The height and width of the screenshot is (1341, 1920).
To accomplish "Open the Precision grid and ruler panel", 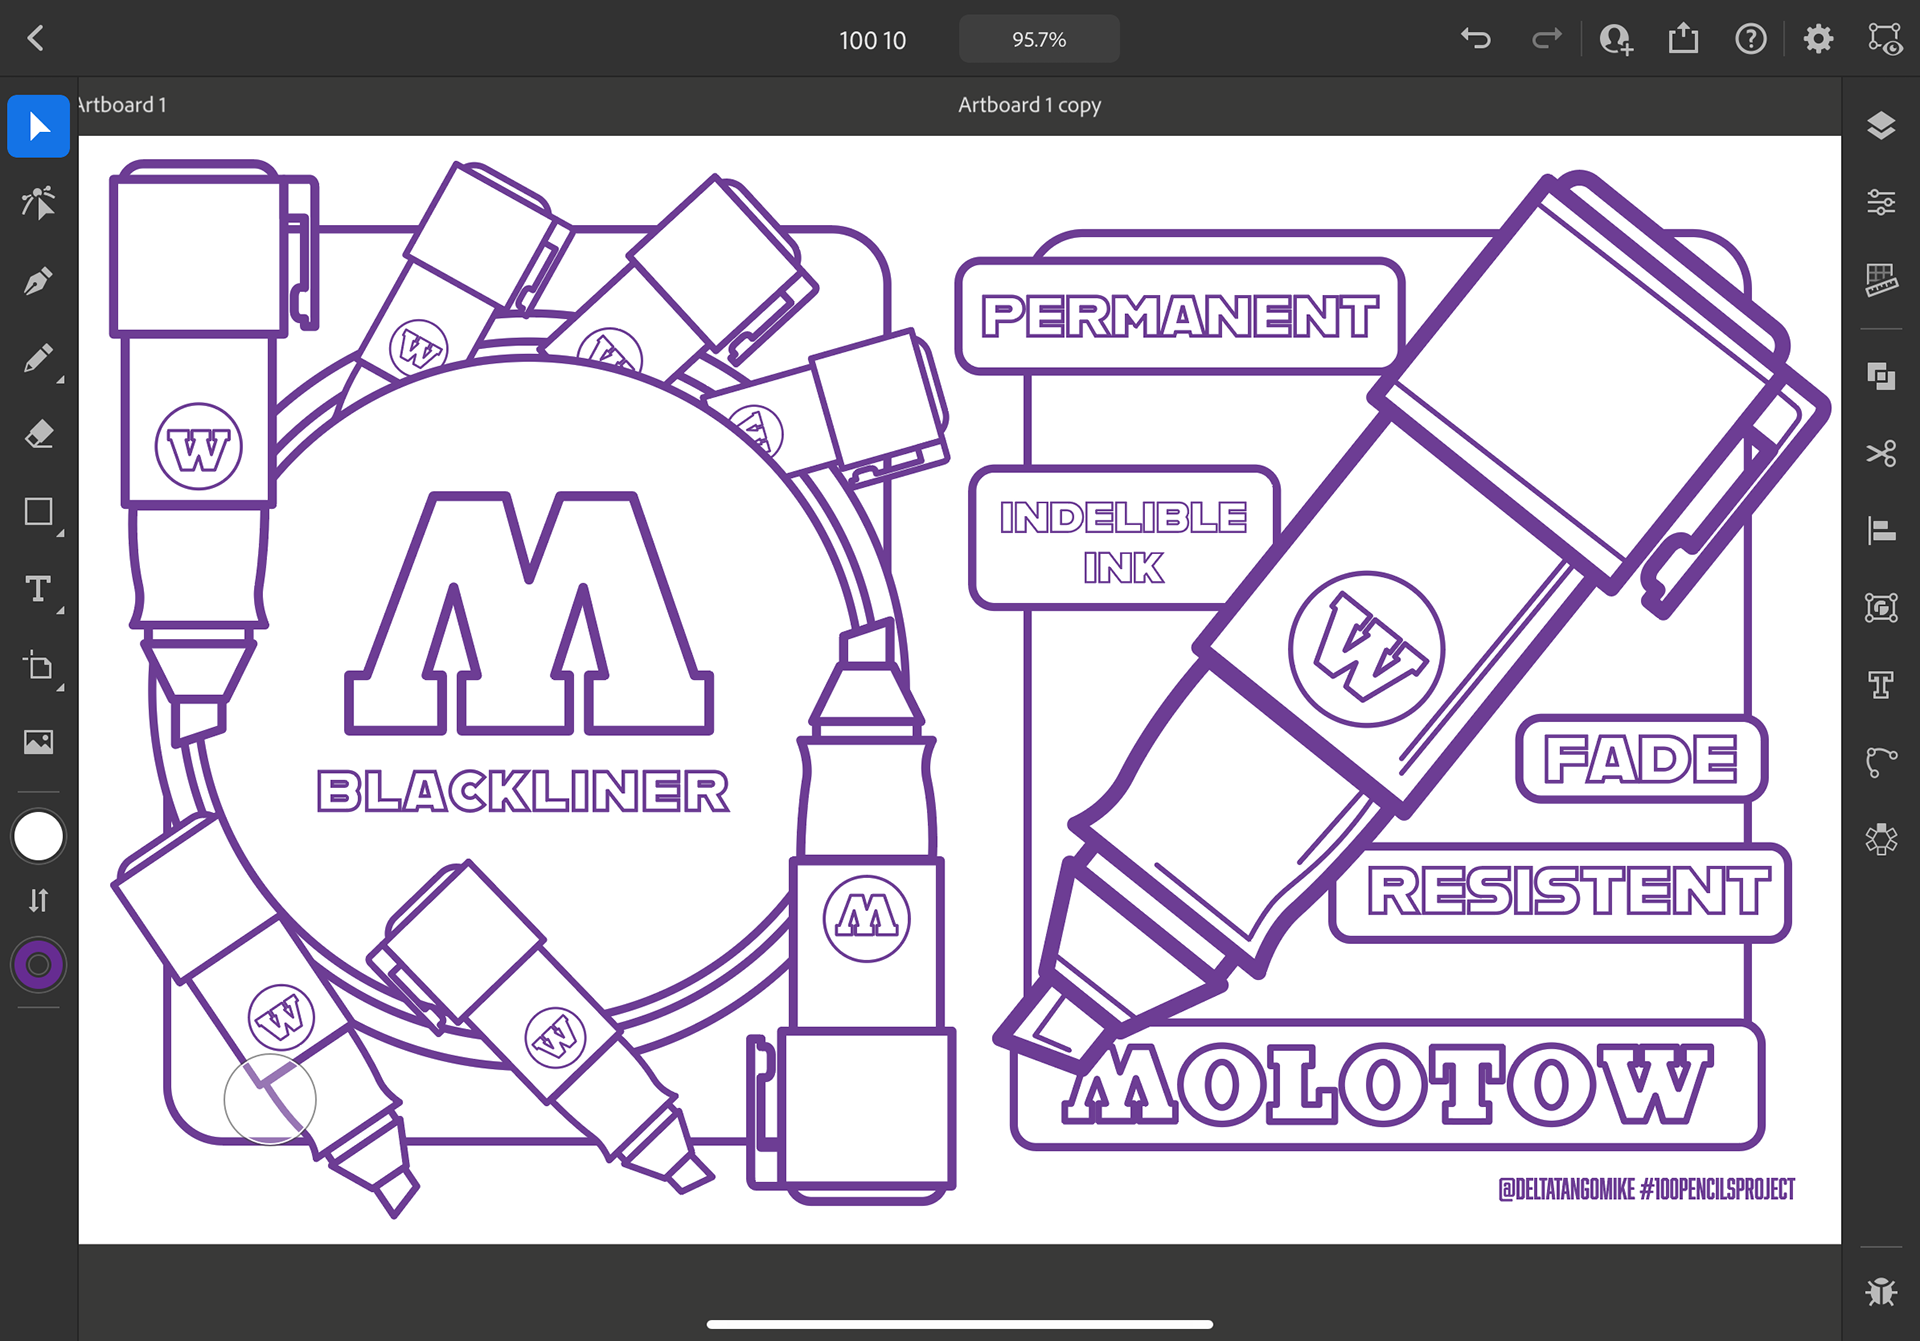I will pyautogui.click(x=1881, y=280).
